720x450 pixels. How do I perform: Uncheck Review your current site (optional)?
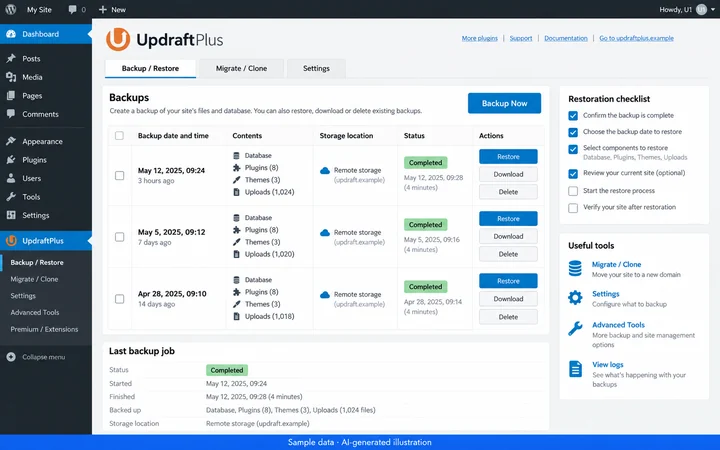[x=573, y=174]
